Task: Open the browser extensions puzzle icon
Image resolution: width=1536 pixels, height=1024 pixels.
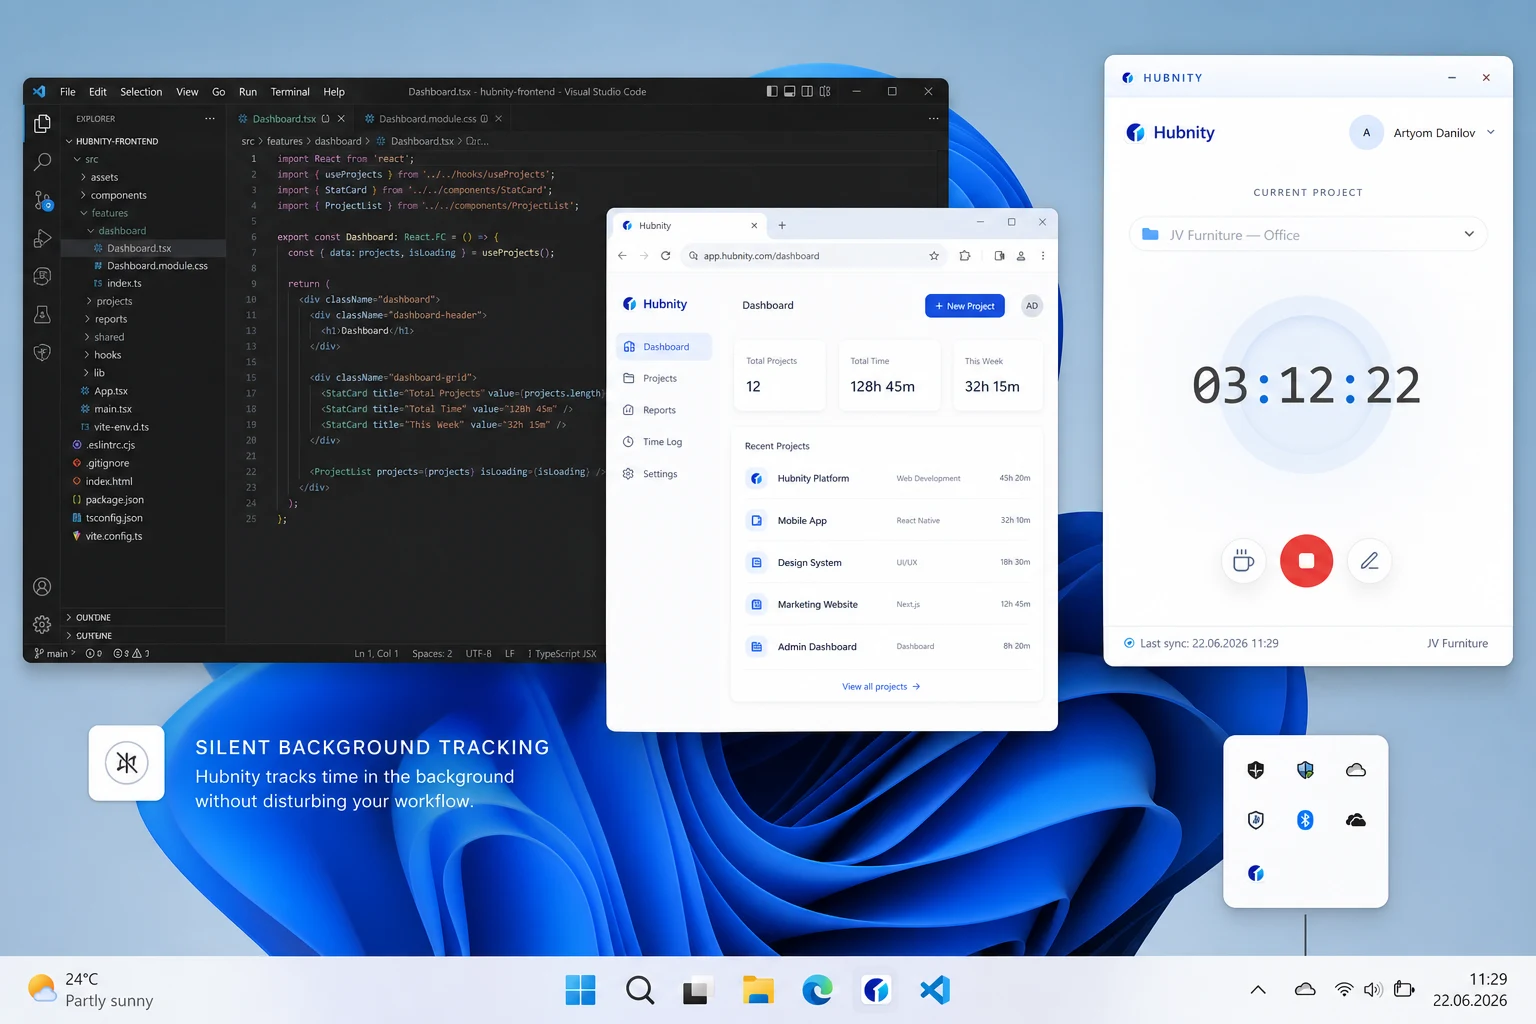Action: [964, 256]
